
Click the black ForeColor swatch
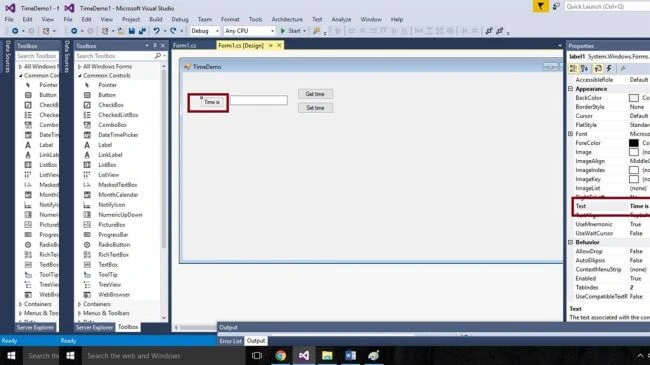(x=633, y=143)
